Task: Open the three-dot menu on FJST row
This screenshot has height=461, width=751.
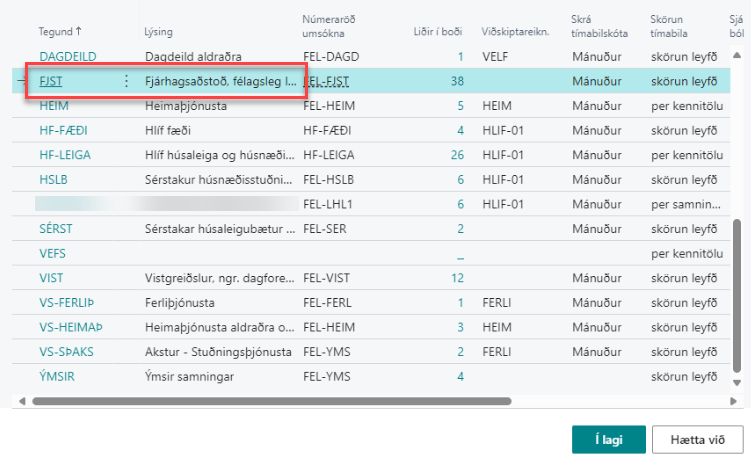Action: 126,81
